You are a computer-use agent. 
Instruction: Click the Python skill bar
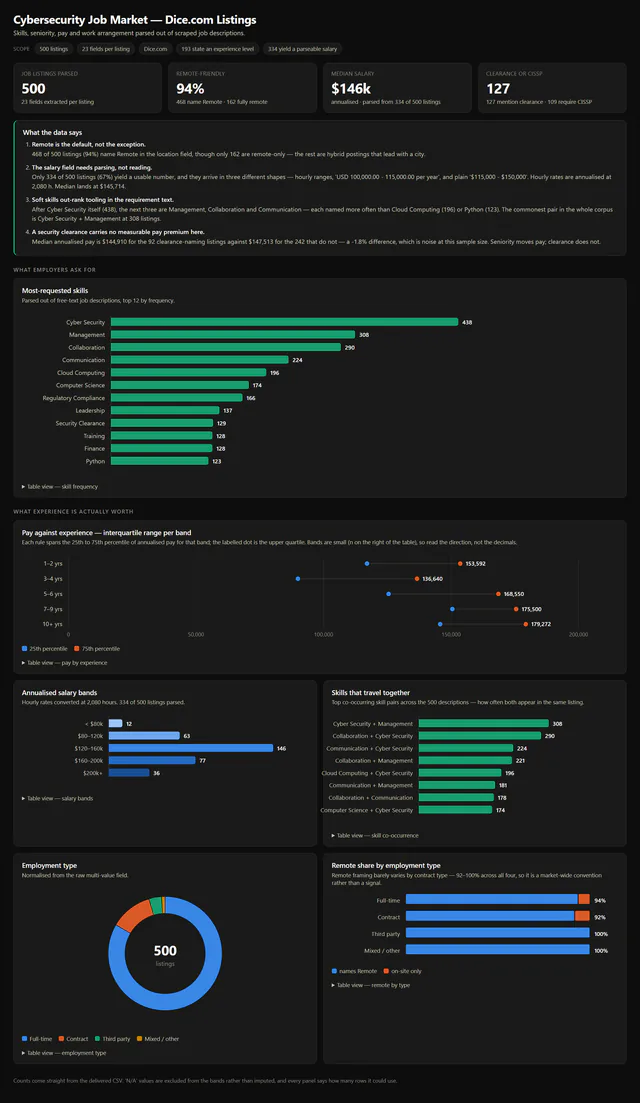pos(160,461)
